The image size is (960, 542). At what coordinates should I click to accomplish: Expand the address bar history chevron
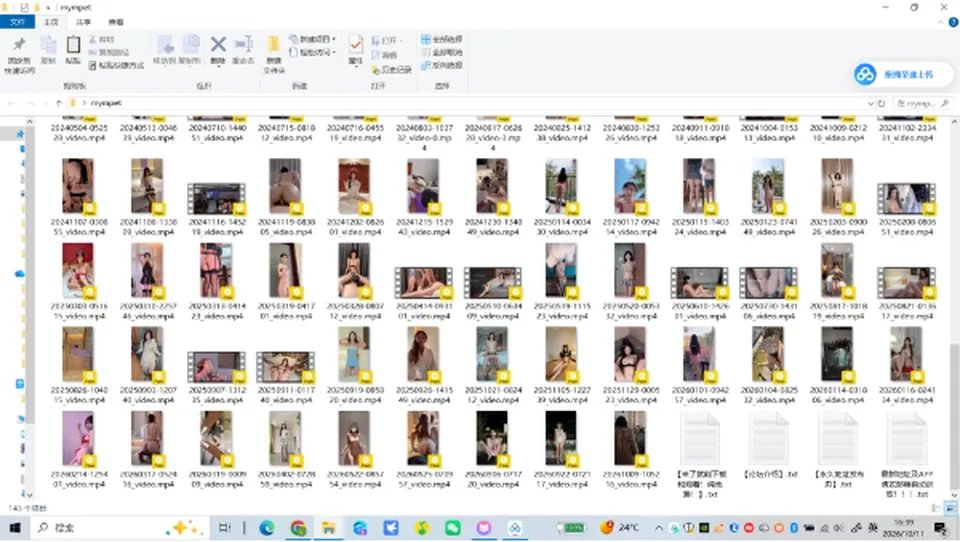tap(870, 104)
